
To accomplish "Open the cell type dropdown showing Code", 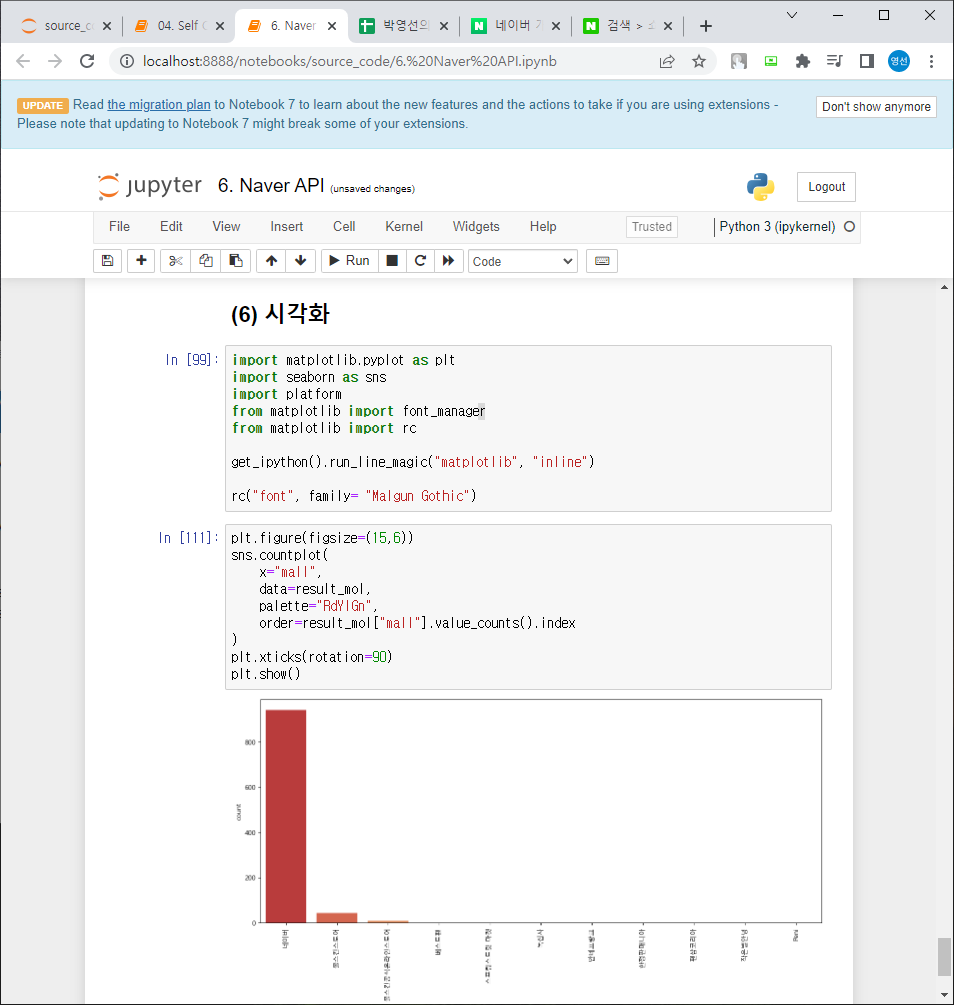I will 523,262.
